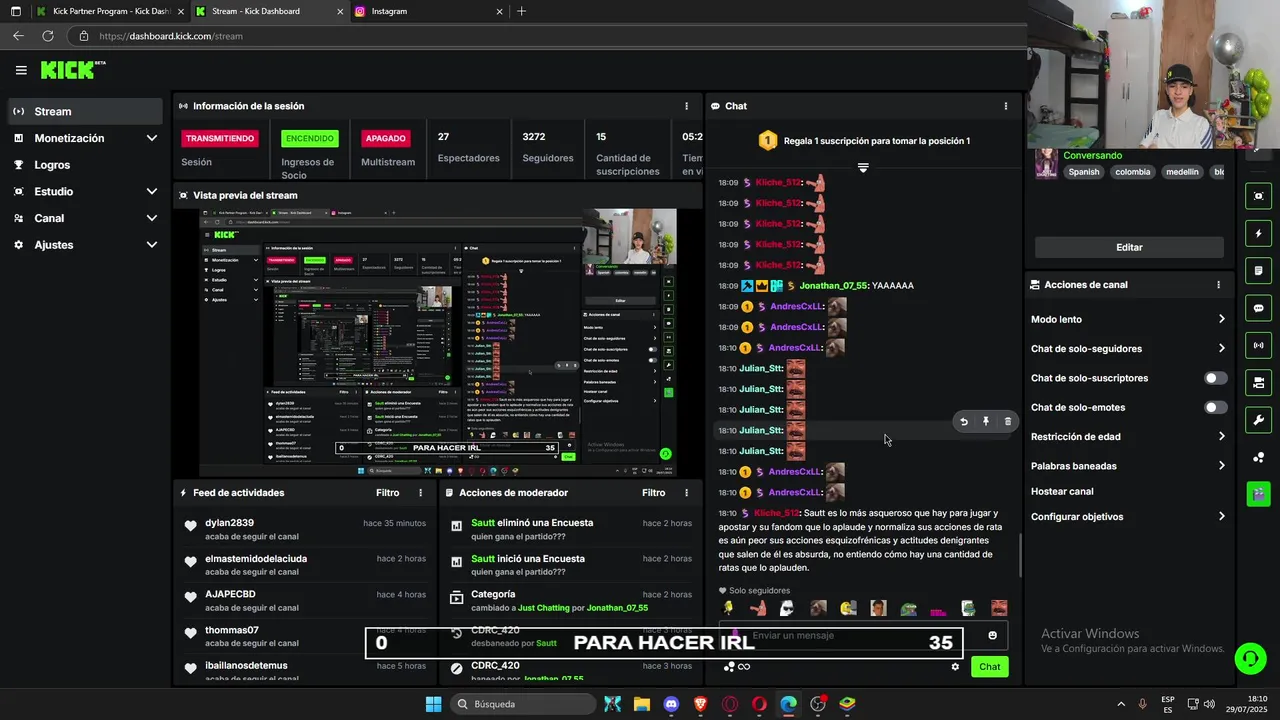Go to the Kick logo home
This screenshot has width=1280, height=720.
tap(72, 70)
